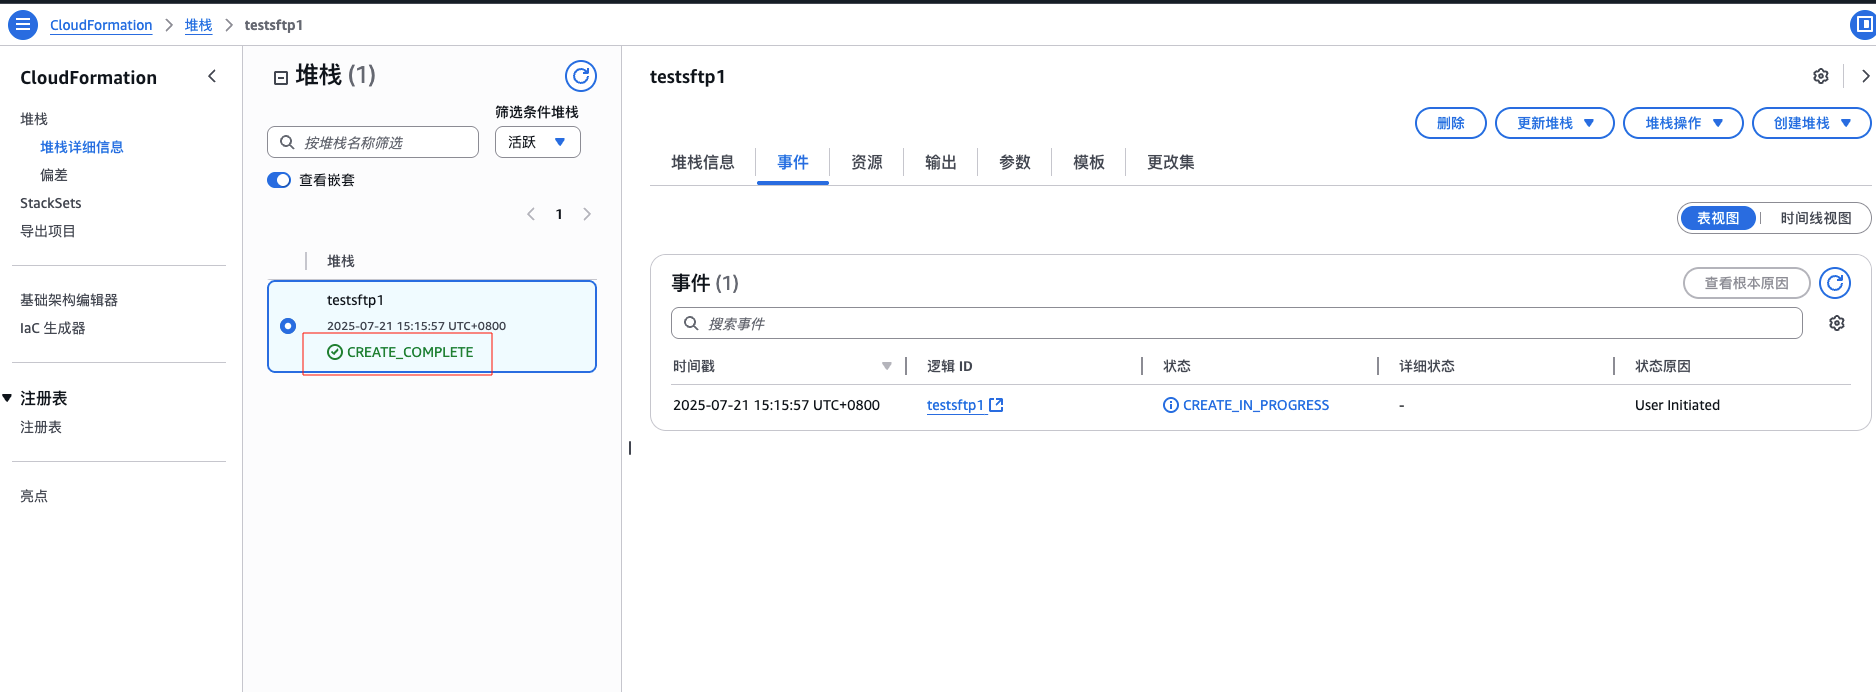The height and width of the screenshot is (692, 1876).
Task: Open the Stacks sidebar link
Action: [x=34, y=119]
